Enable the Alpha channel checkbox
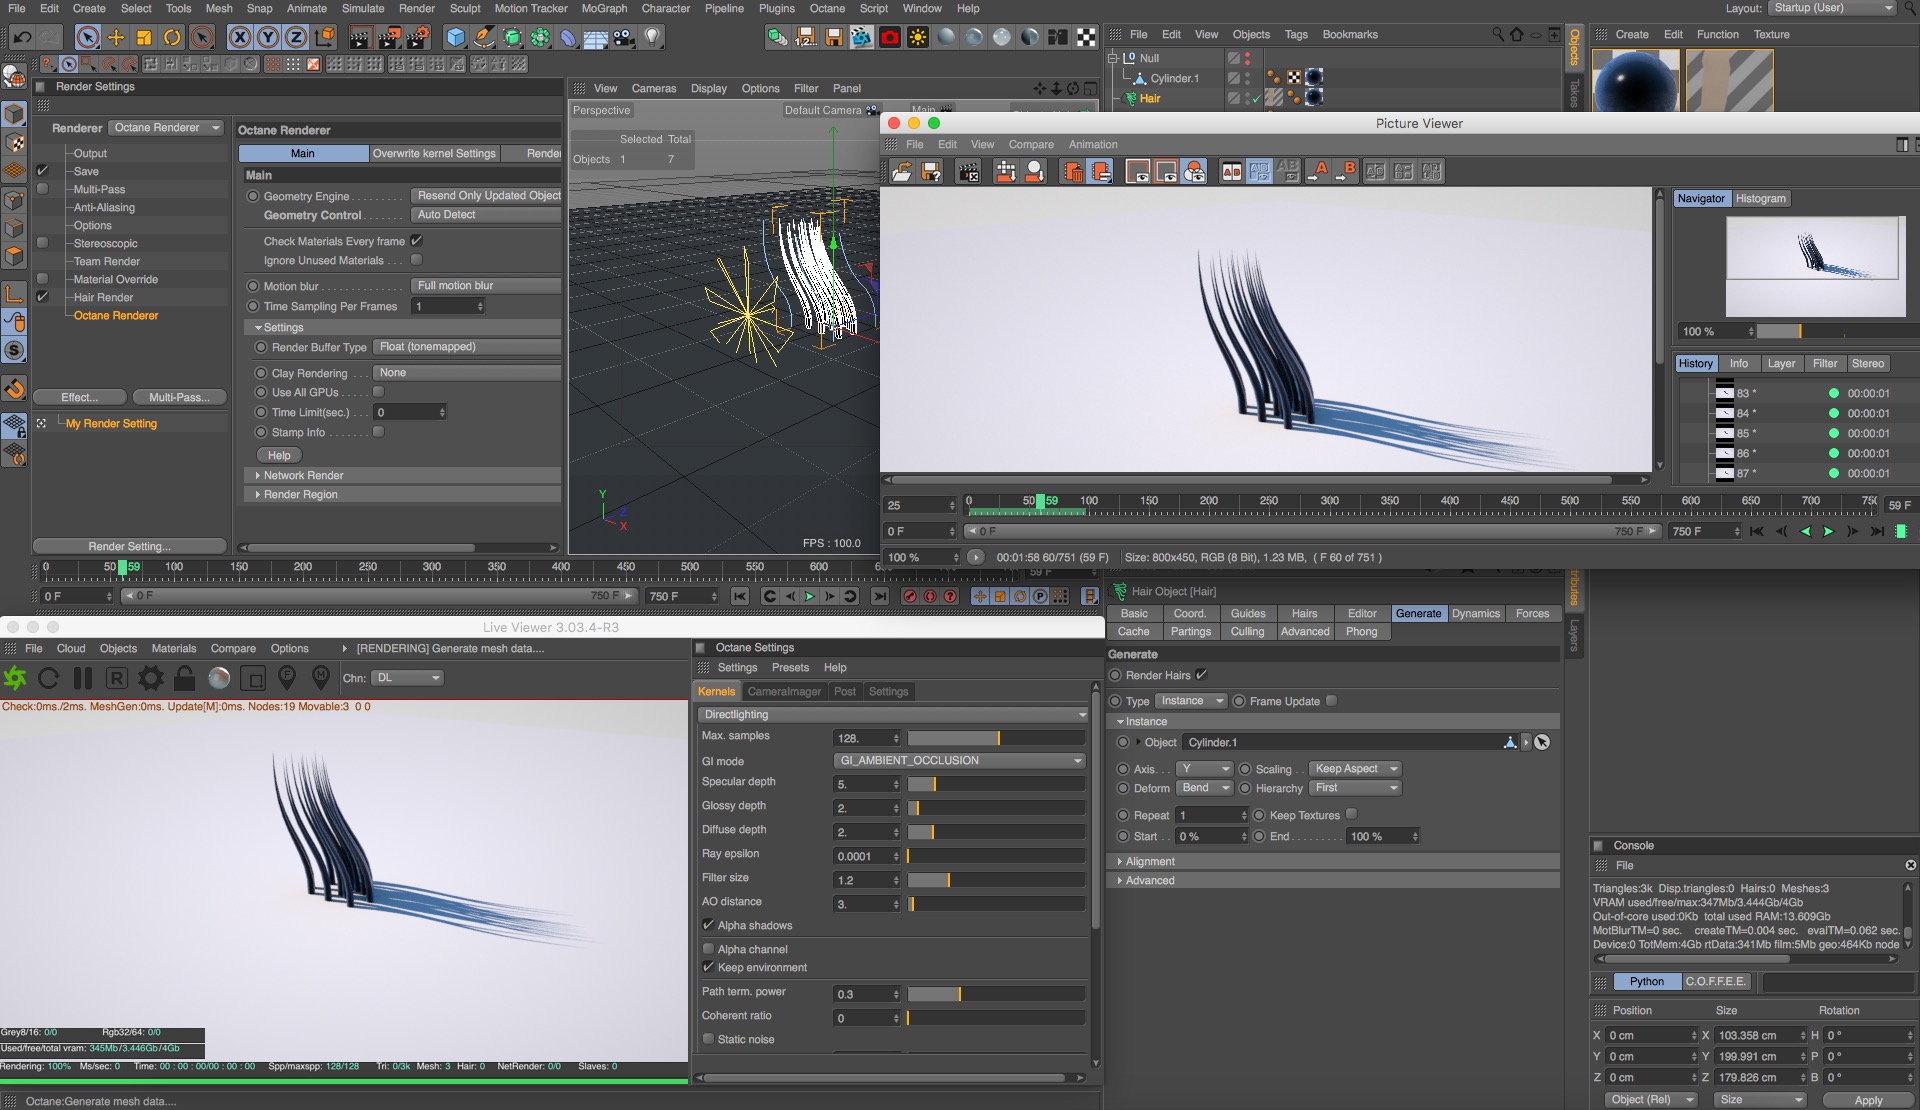 click(708, 949)
